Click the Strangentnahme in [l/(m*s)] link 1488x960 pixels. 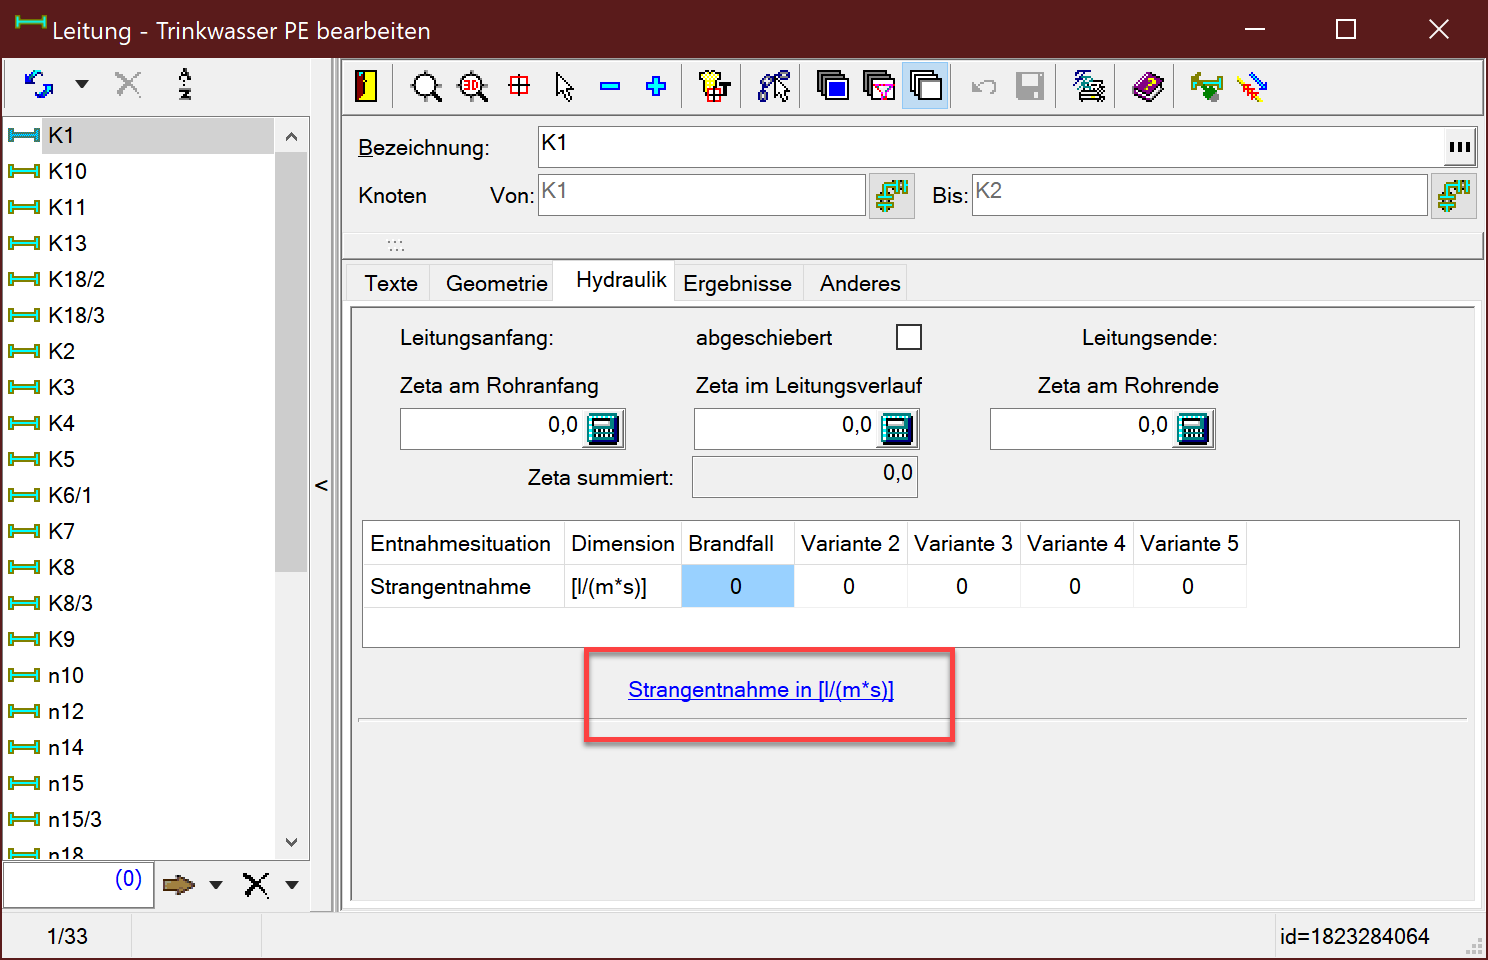760,690
